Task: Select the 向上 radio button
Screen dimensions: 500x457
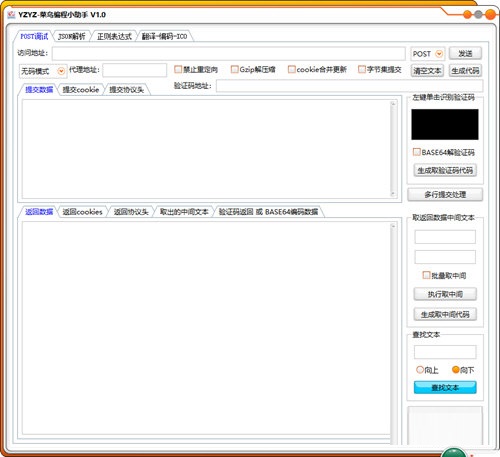Action: [420, 370]
